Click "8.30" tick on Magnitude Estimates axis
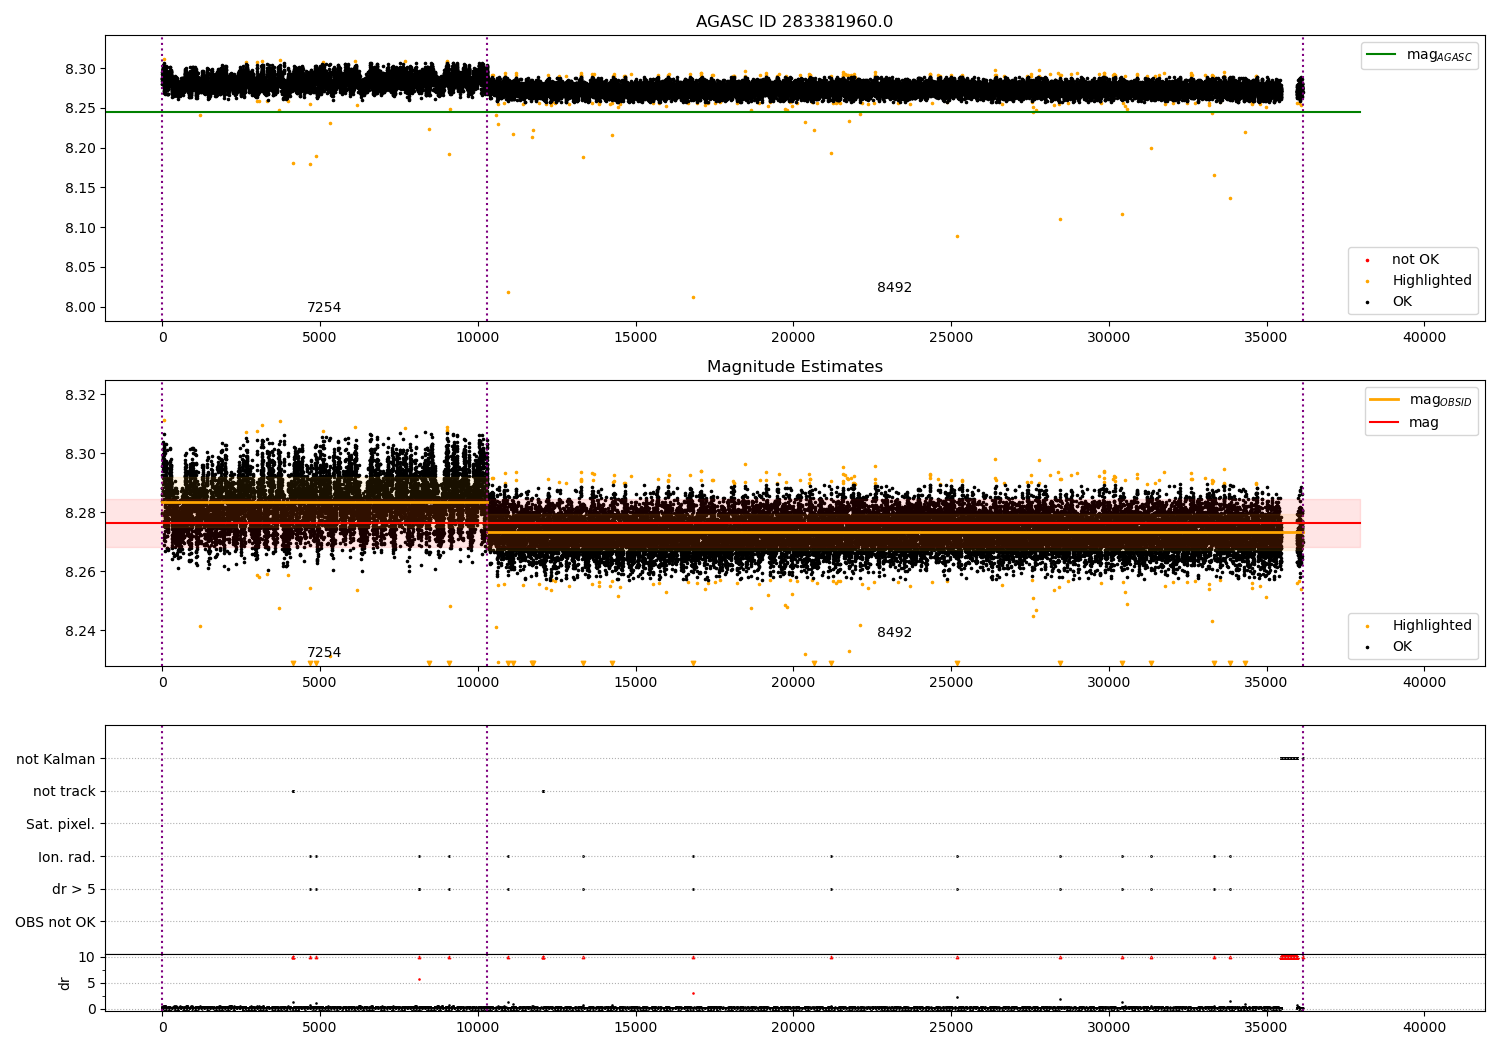1500x1050 pixels. (x=81, y=454)
